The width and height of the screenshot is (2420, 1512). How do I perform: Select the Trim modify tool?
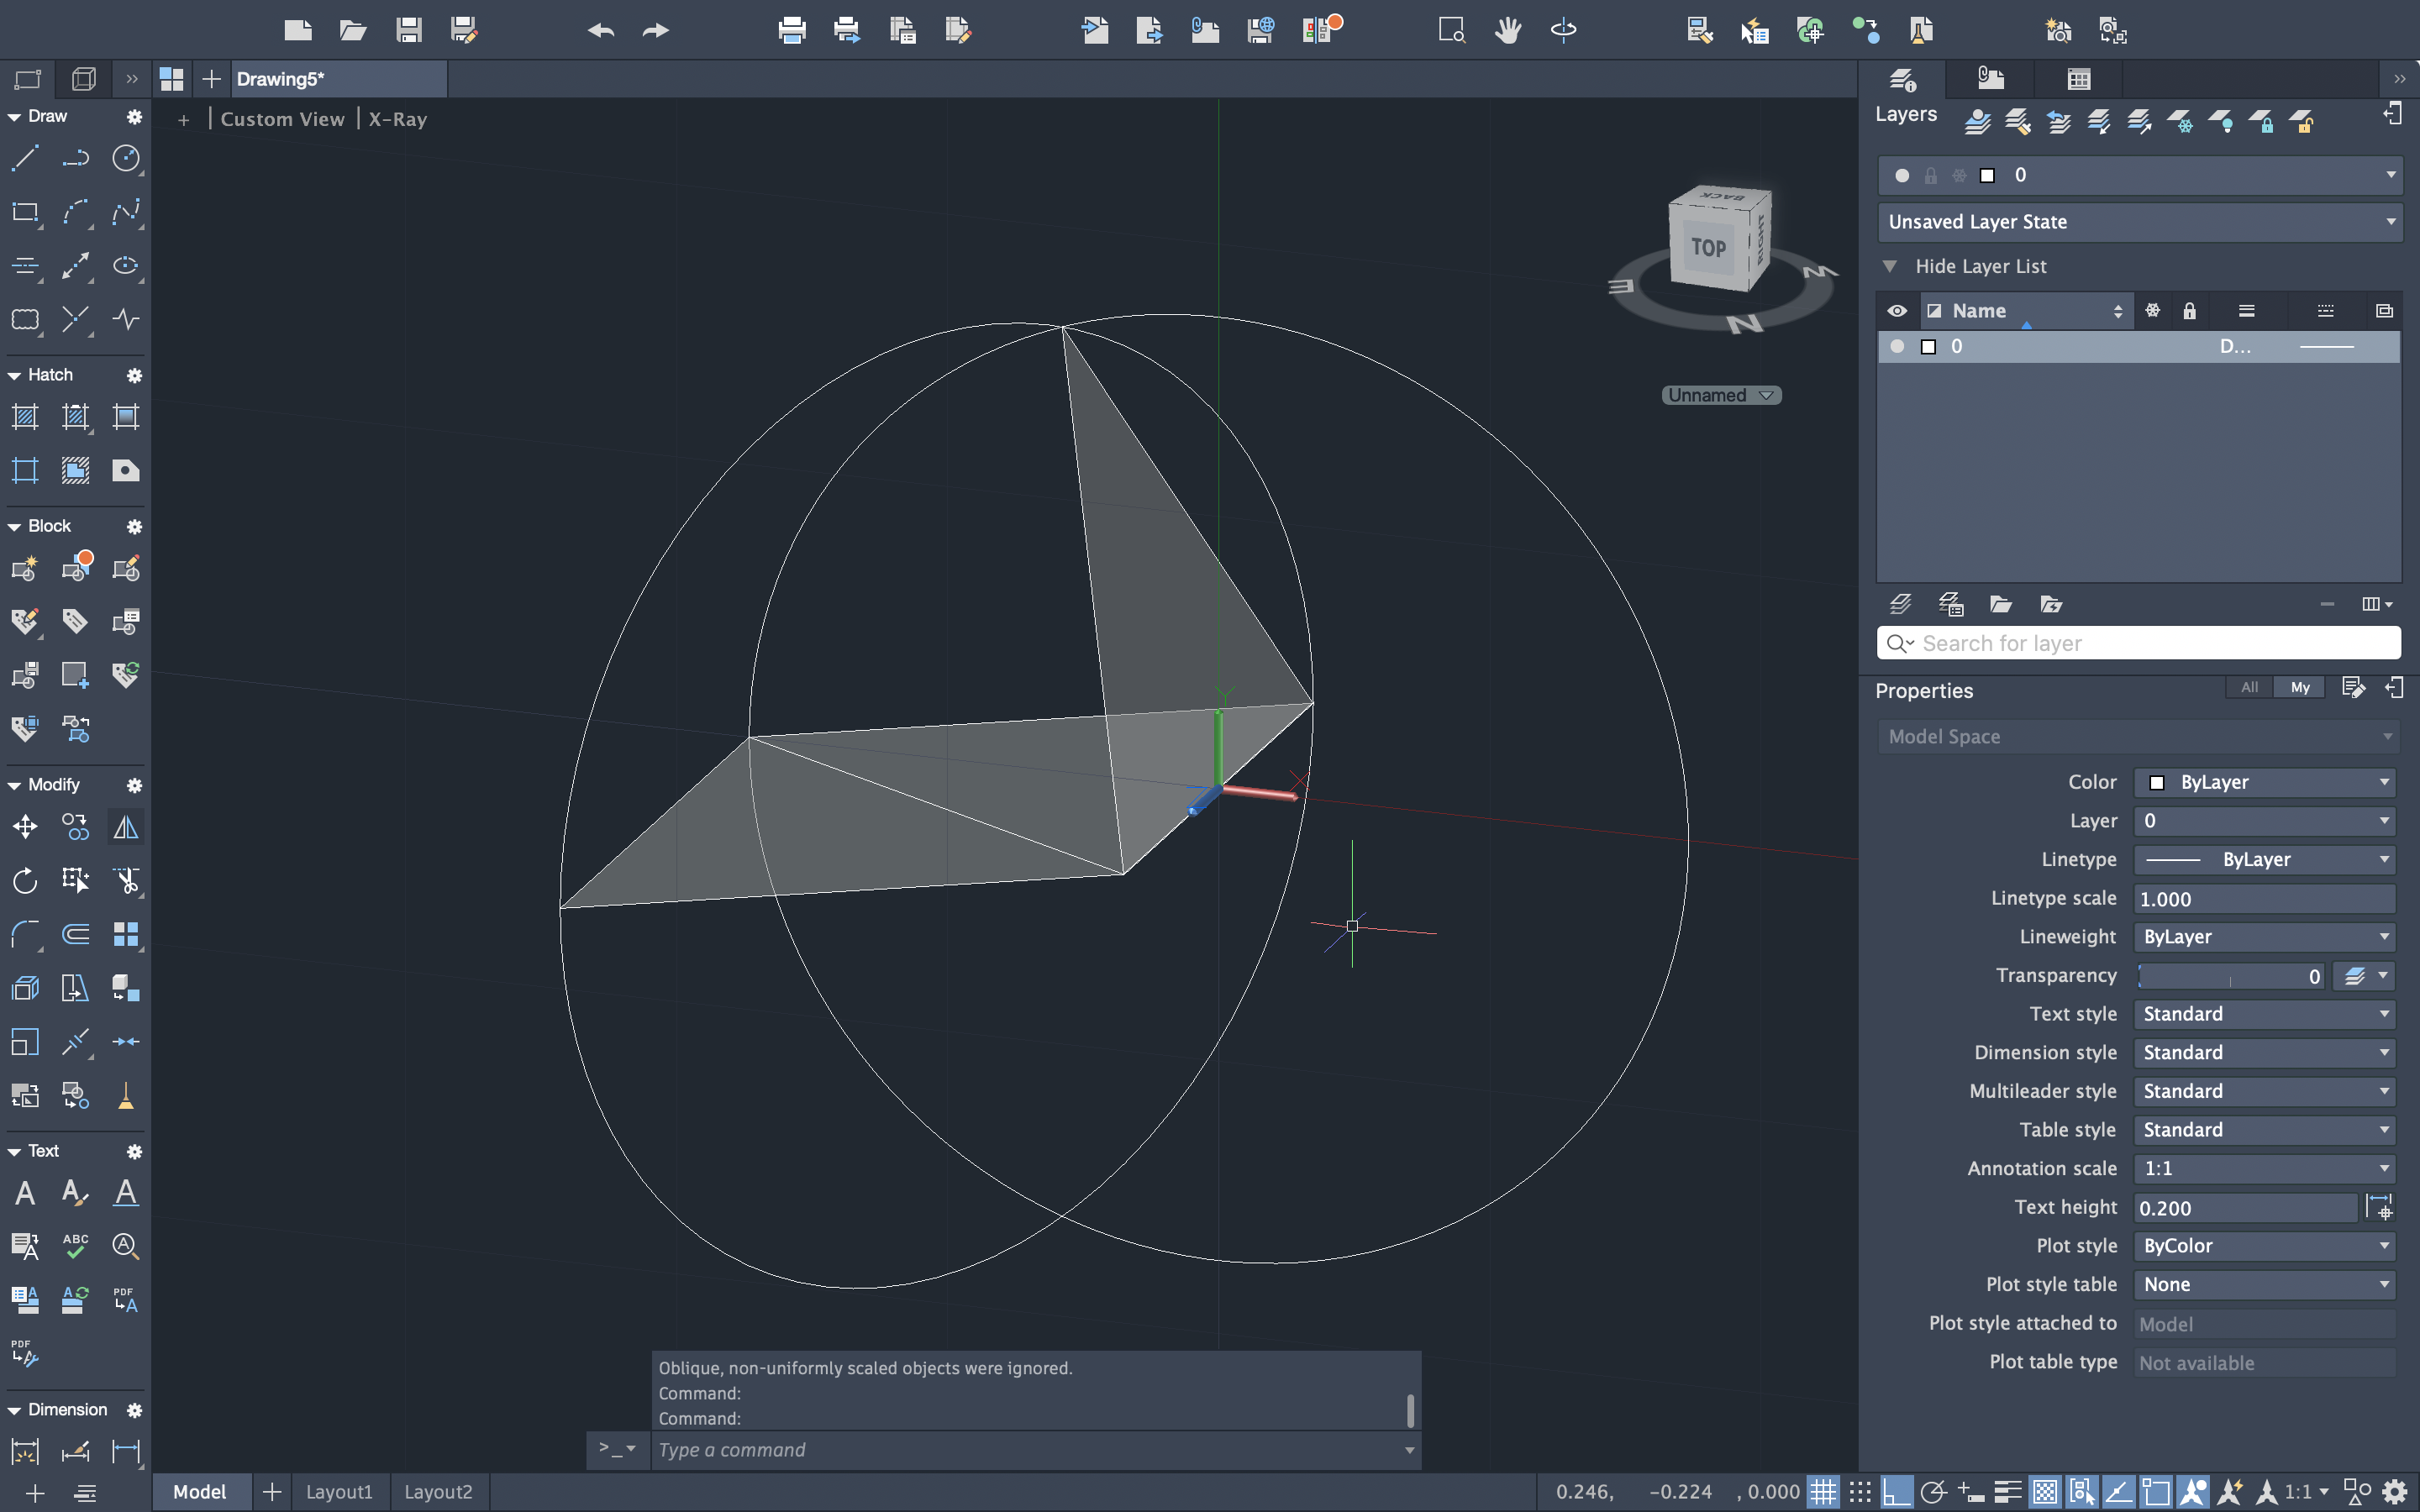tap(126, 881)
